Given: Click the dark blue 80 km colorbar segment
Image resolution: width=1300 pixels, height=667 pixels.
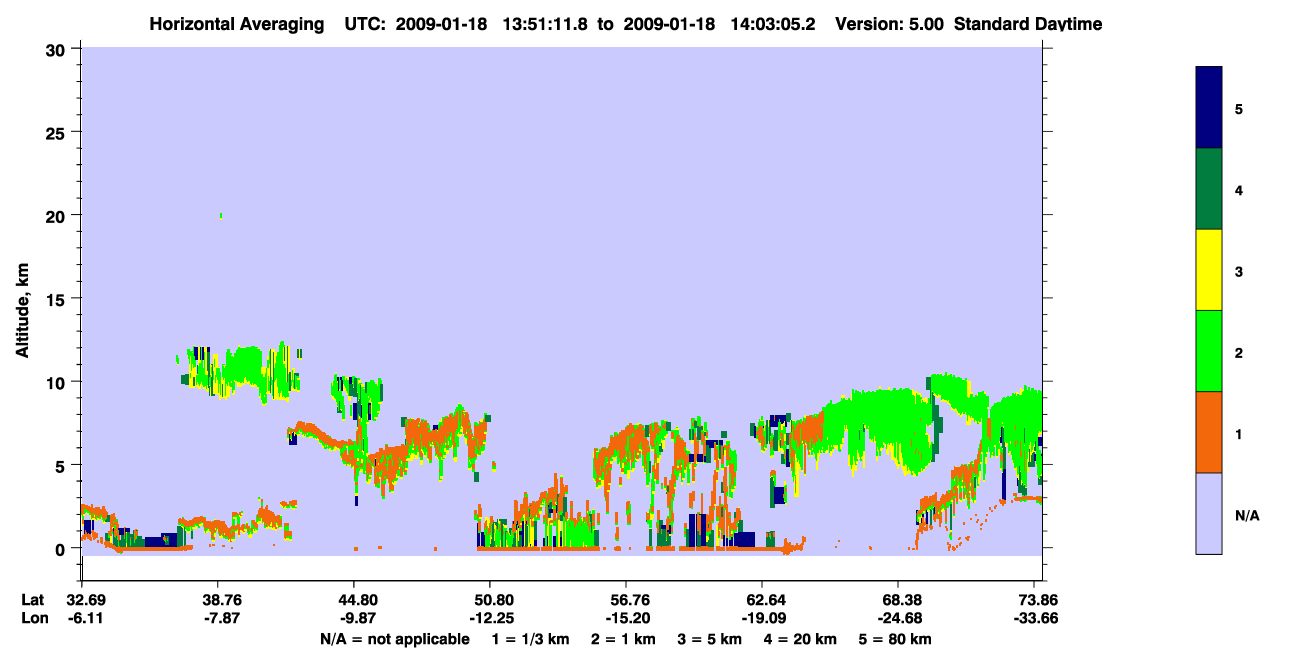Looking at the screenshot, I should coord(1209,108).
